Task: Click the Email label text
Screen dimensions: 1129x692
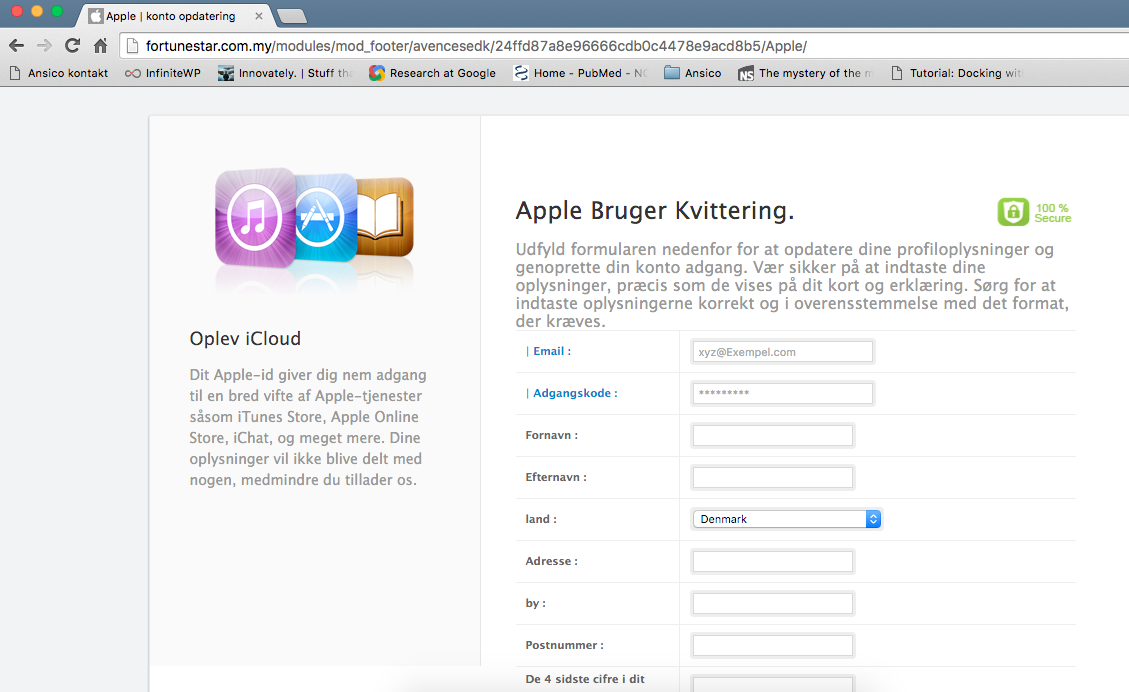Action: click(x=552, y=351)
